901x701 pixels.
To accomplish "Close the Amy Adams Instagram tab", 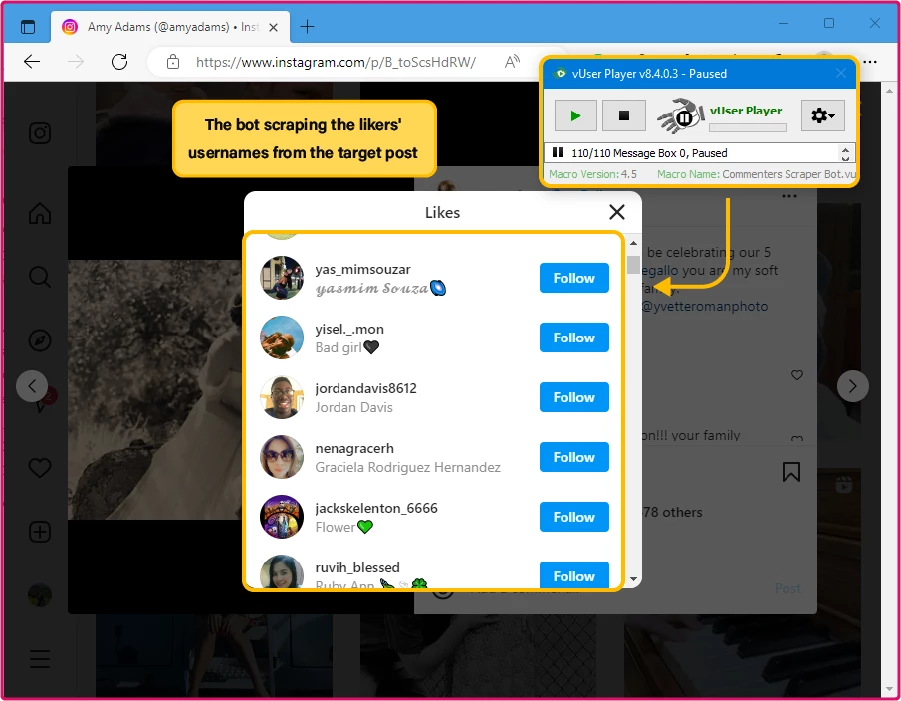I will (274, 27).
